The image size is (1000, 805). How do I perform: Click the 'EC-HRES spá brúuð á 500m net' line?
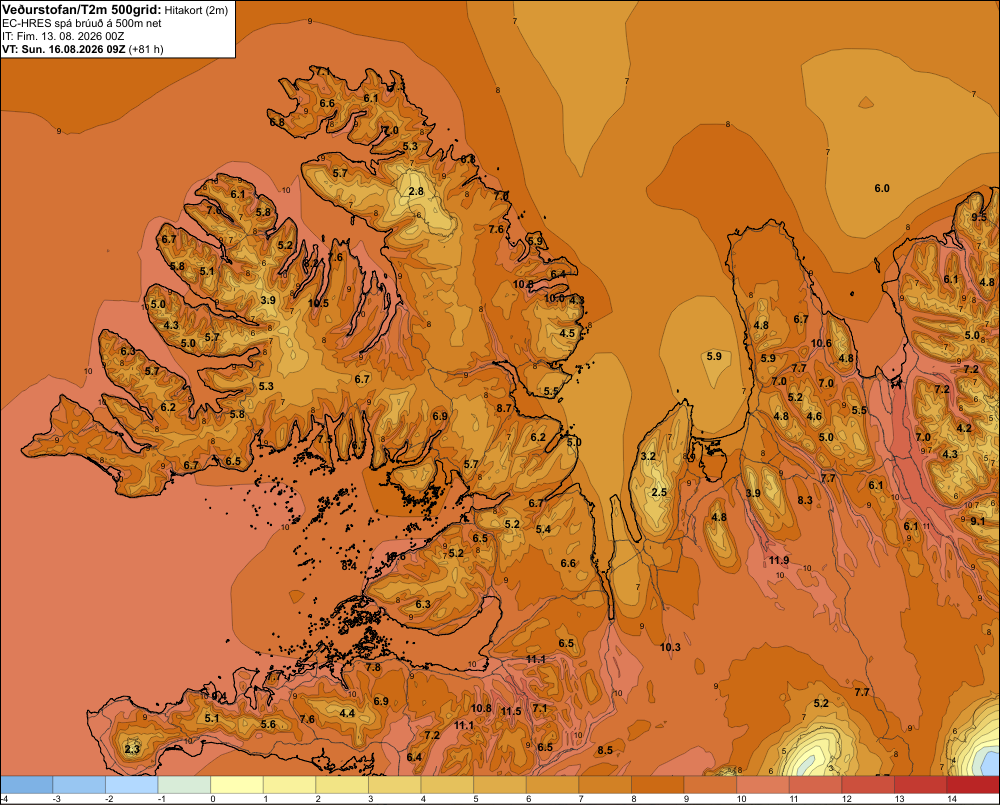tap(82, 23)
